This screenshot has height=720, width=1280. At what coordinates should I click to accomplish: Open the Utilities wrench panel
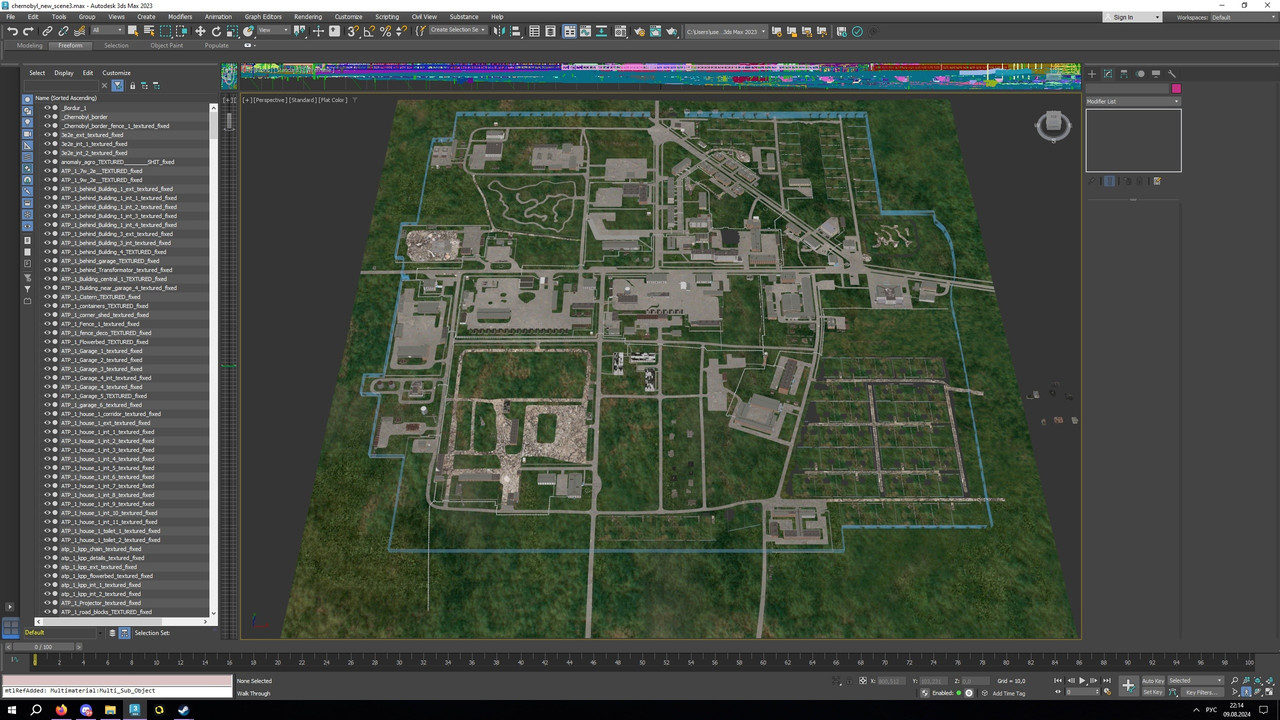pos(1172,73)
